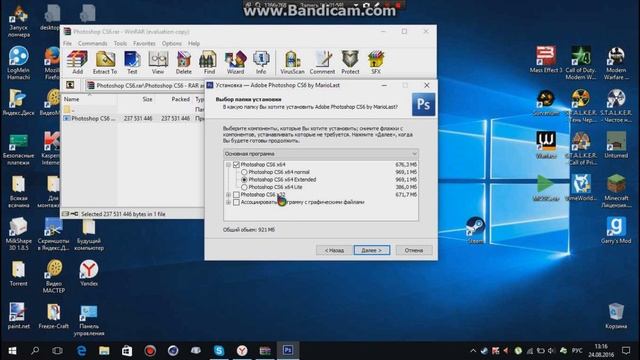The image size is (640, 360).
Task: Click WinRAR up-one-level arrow icon
Action: point(70,85)
